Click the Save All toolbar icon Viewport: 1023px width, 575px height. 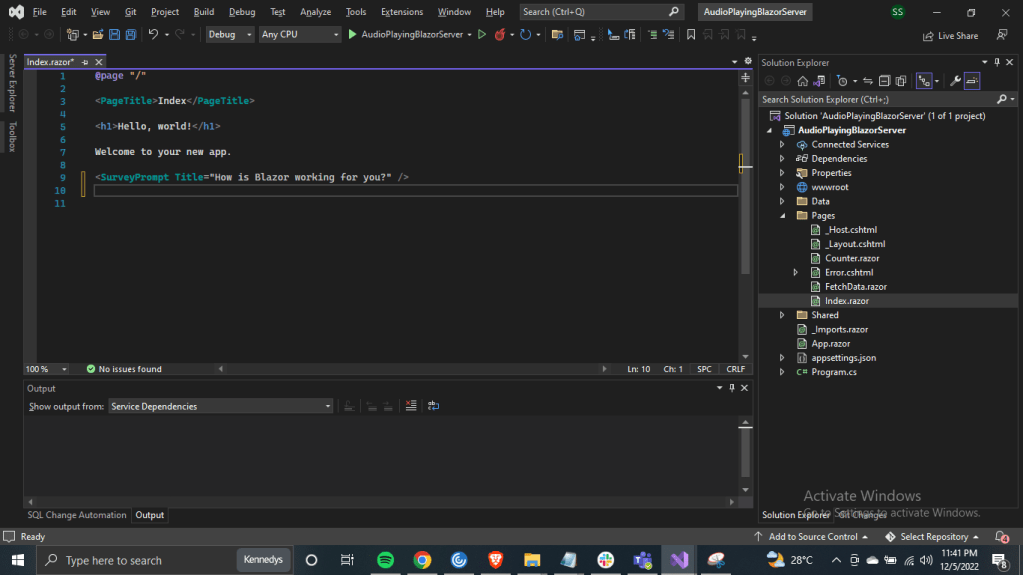pos(131,34)
